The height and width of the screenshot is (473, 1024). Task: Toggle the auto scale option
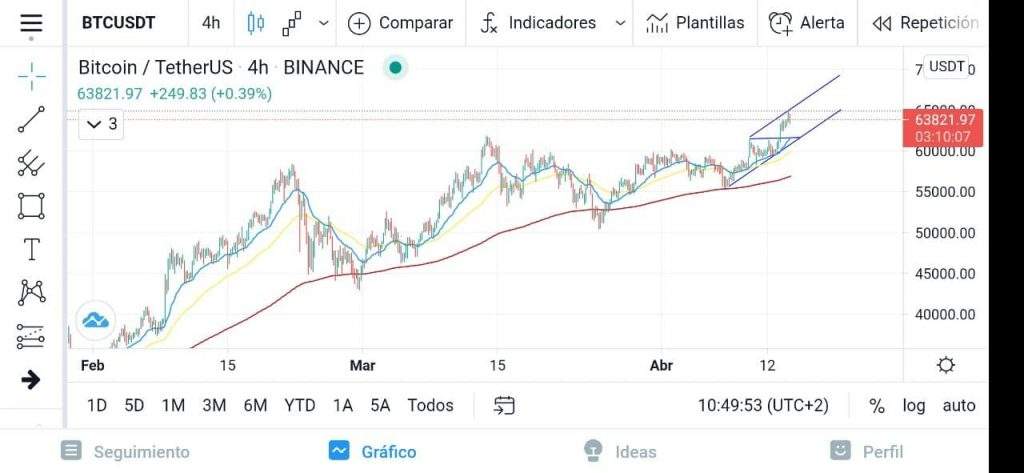coord(959,405)
